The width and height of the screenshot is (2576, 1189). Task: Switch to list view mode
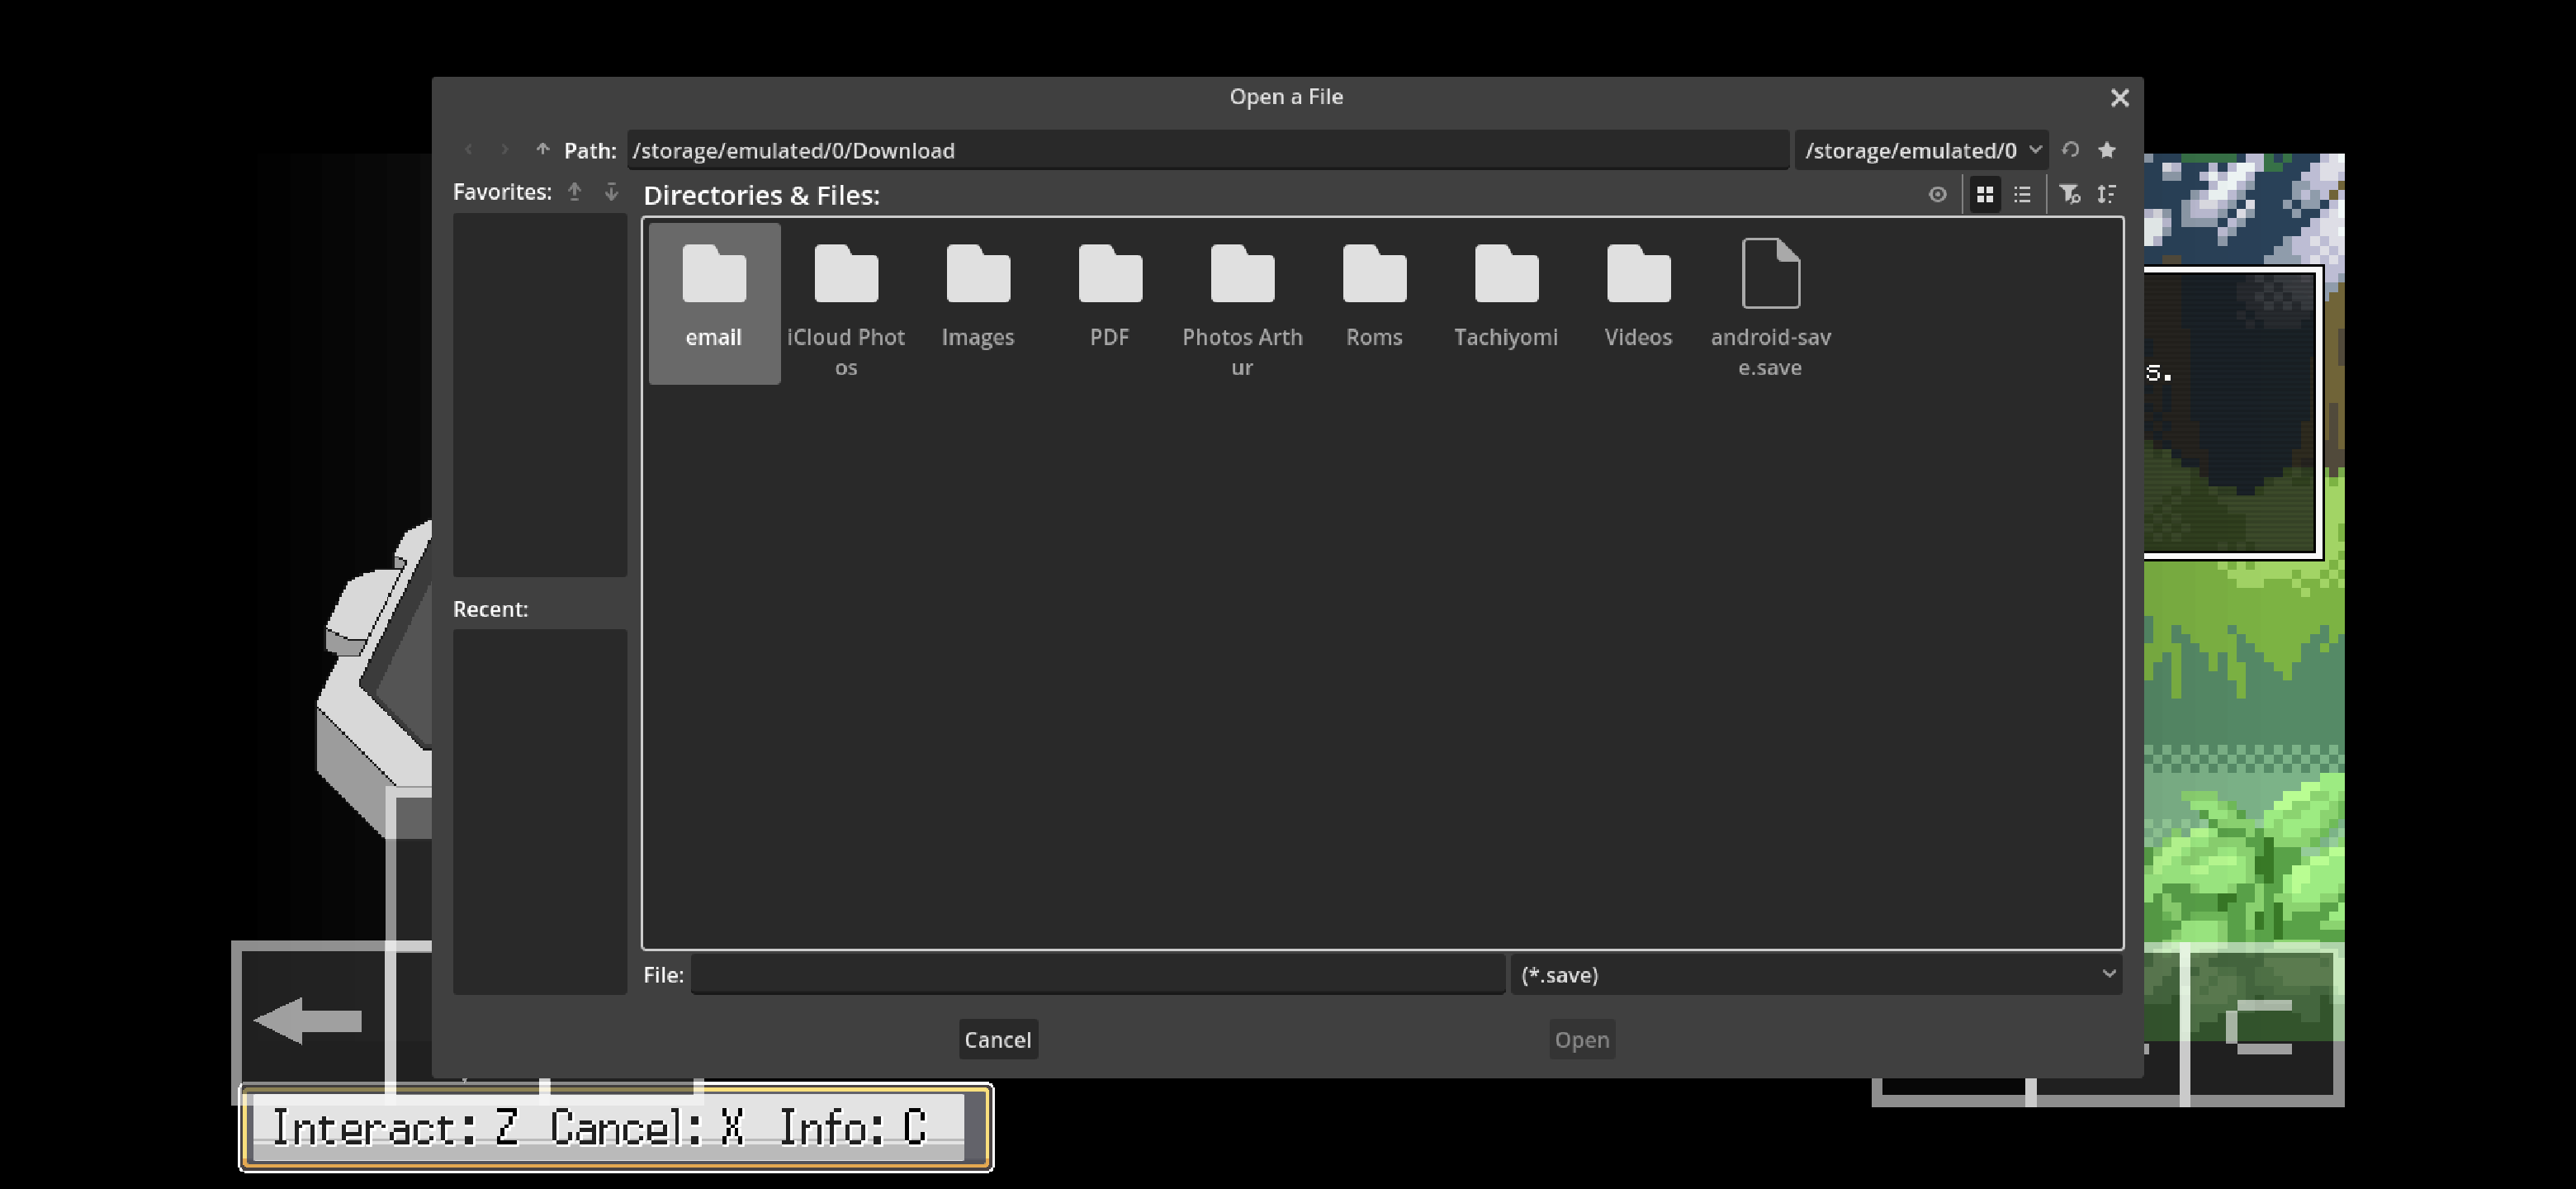2022,194
